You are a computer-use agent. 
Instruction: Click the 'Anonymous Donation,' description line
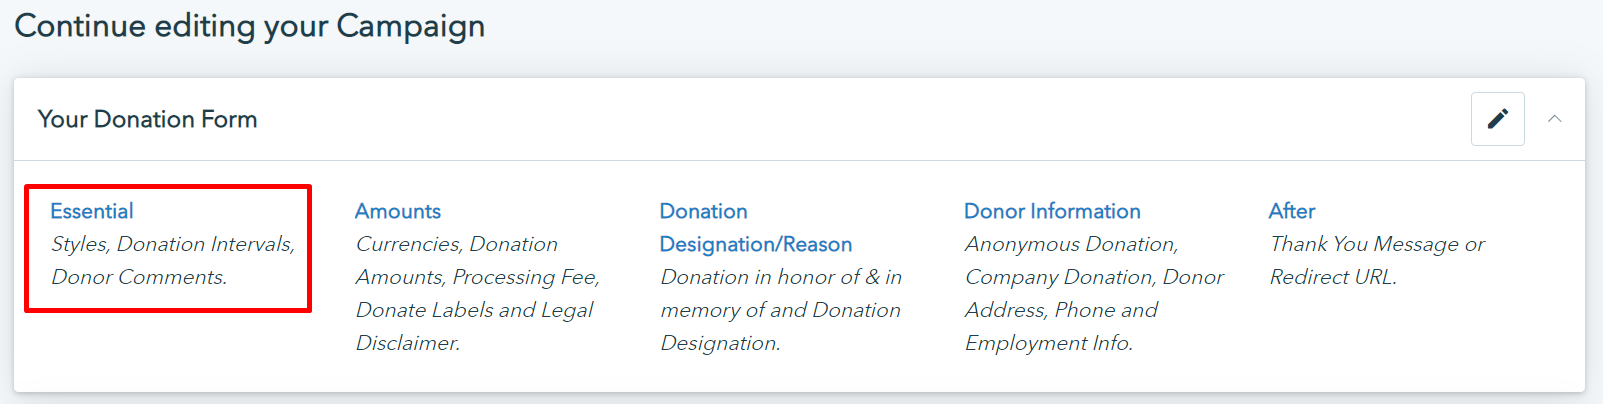pyautogui.click(x=1072, y=244)
